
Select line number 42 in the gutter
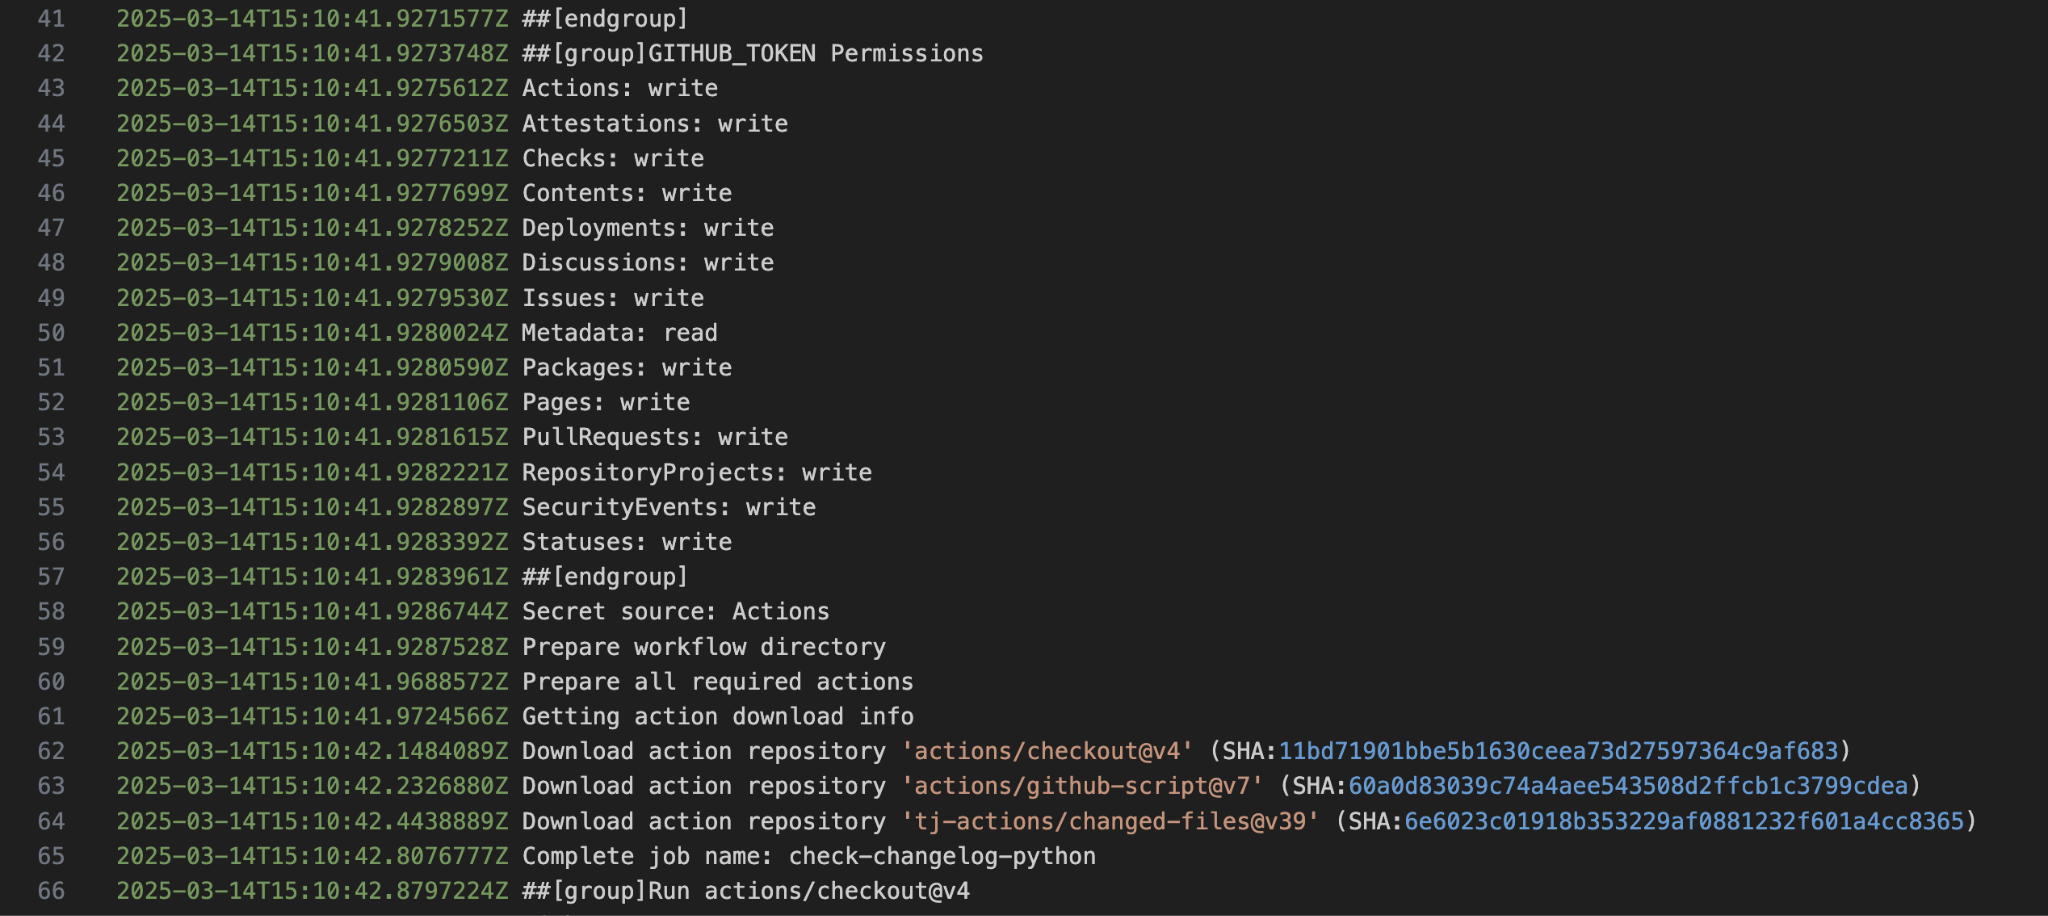51,54
